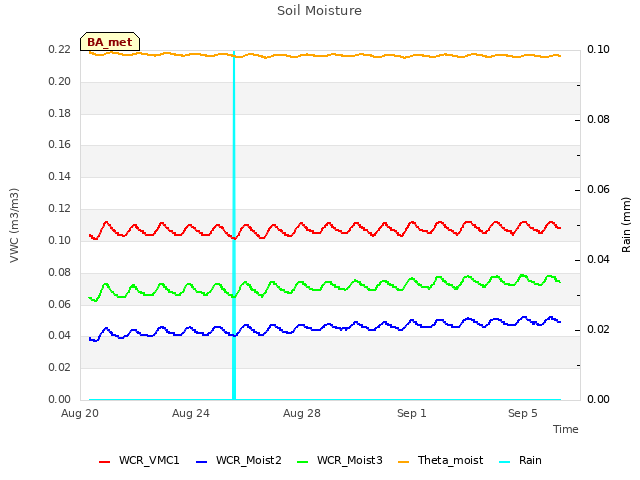The height and width of the screenshot is (480, 640).
Task: Click the 0.22 left axis label
Action: click(x=60, y=49)
